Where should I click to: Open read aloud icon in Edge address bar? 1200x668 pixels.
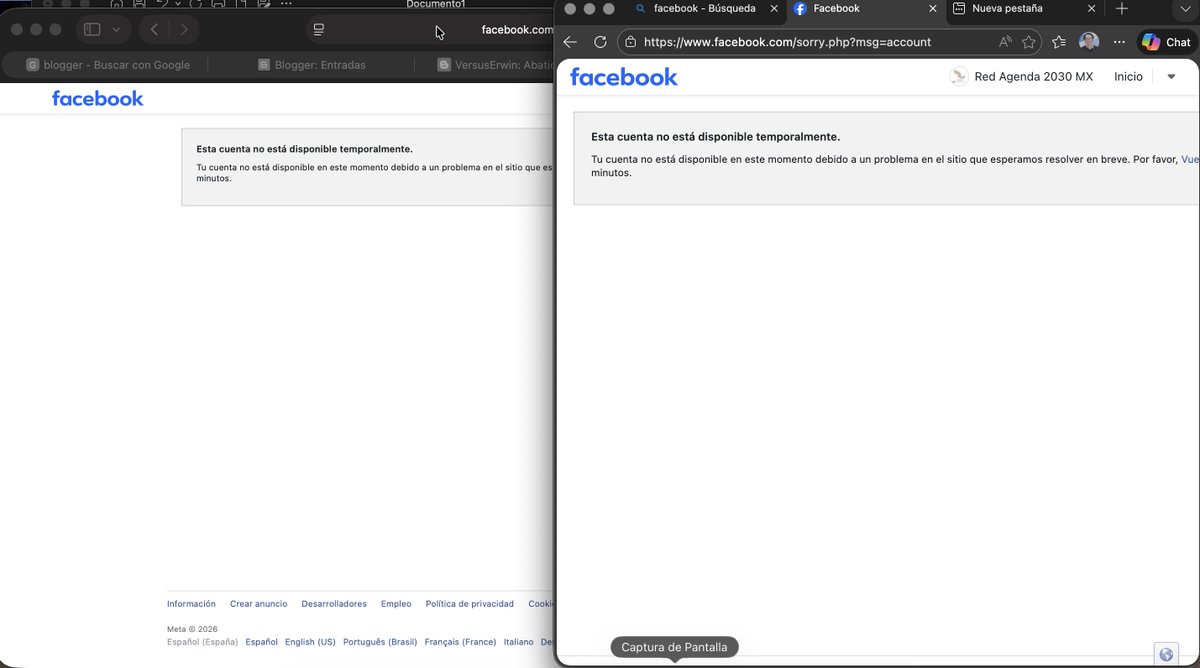click(x=1005, y=42)
